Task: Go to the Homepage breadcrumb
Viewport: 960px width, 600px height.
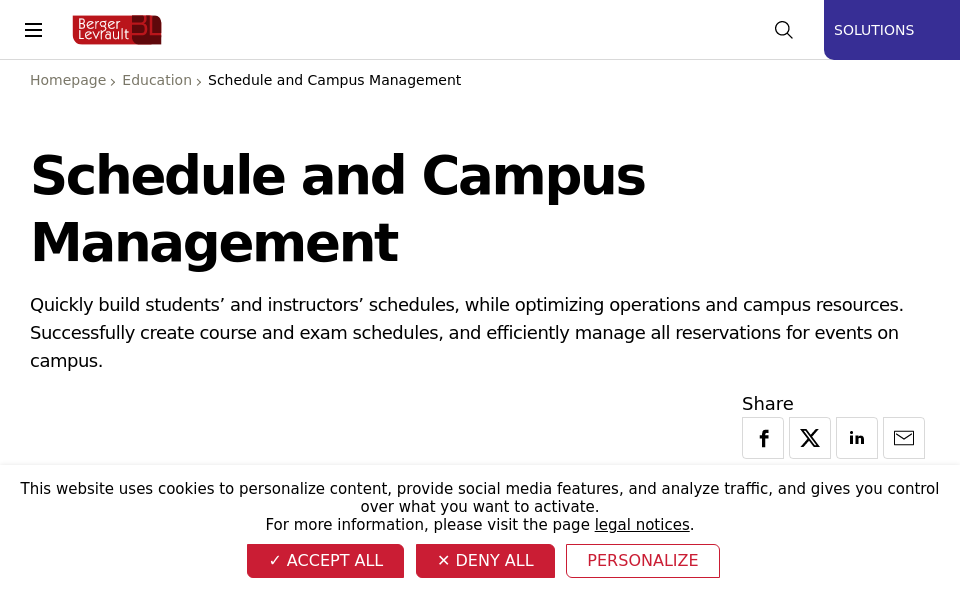Action: [x=68, y=80]
